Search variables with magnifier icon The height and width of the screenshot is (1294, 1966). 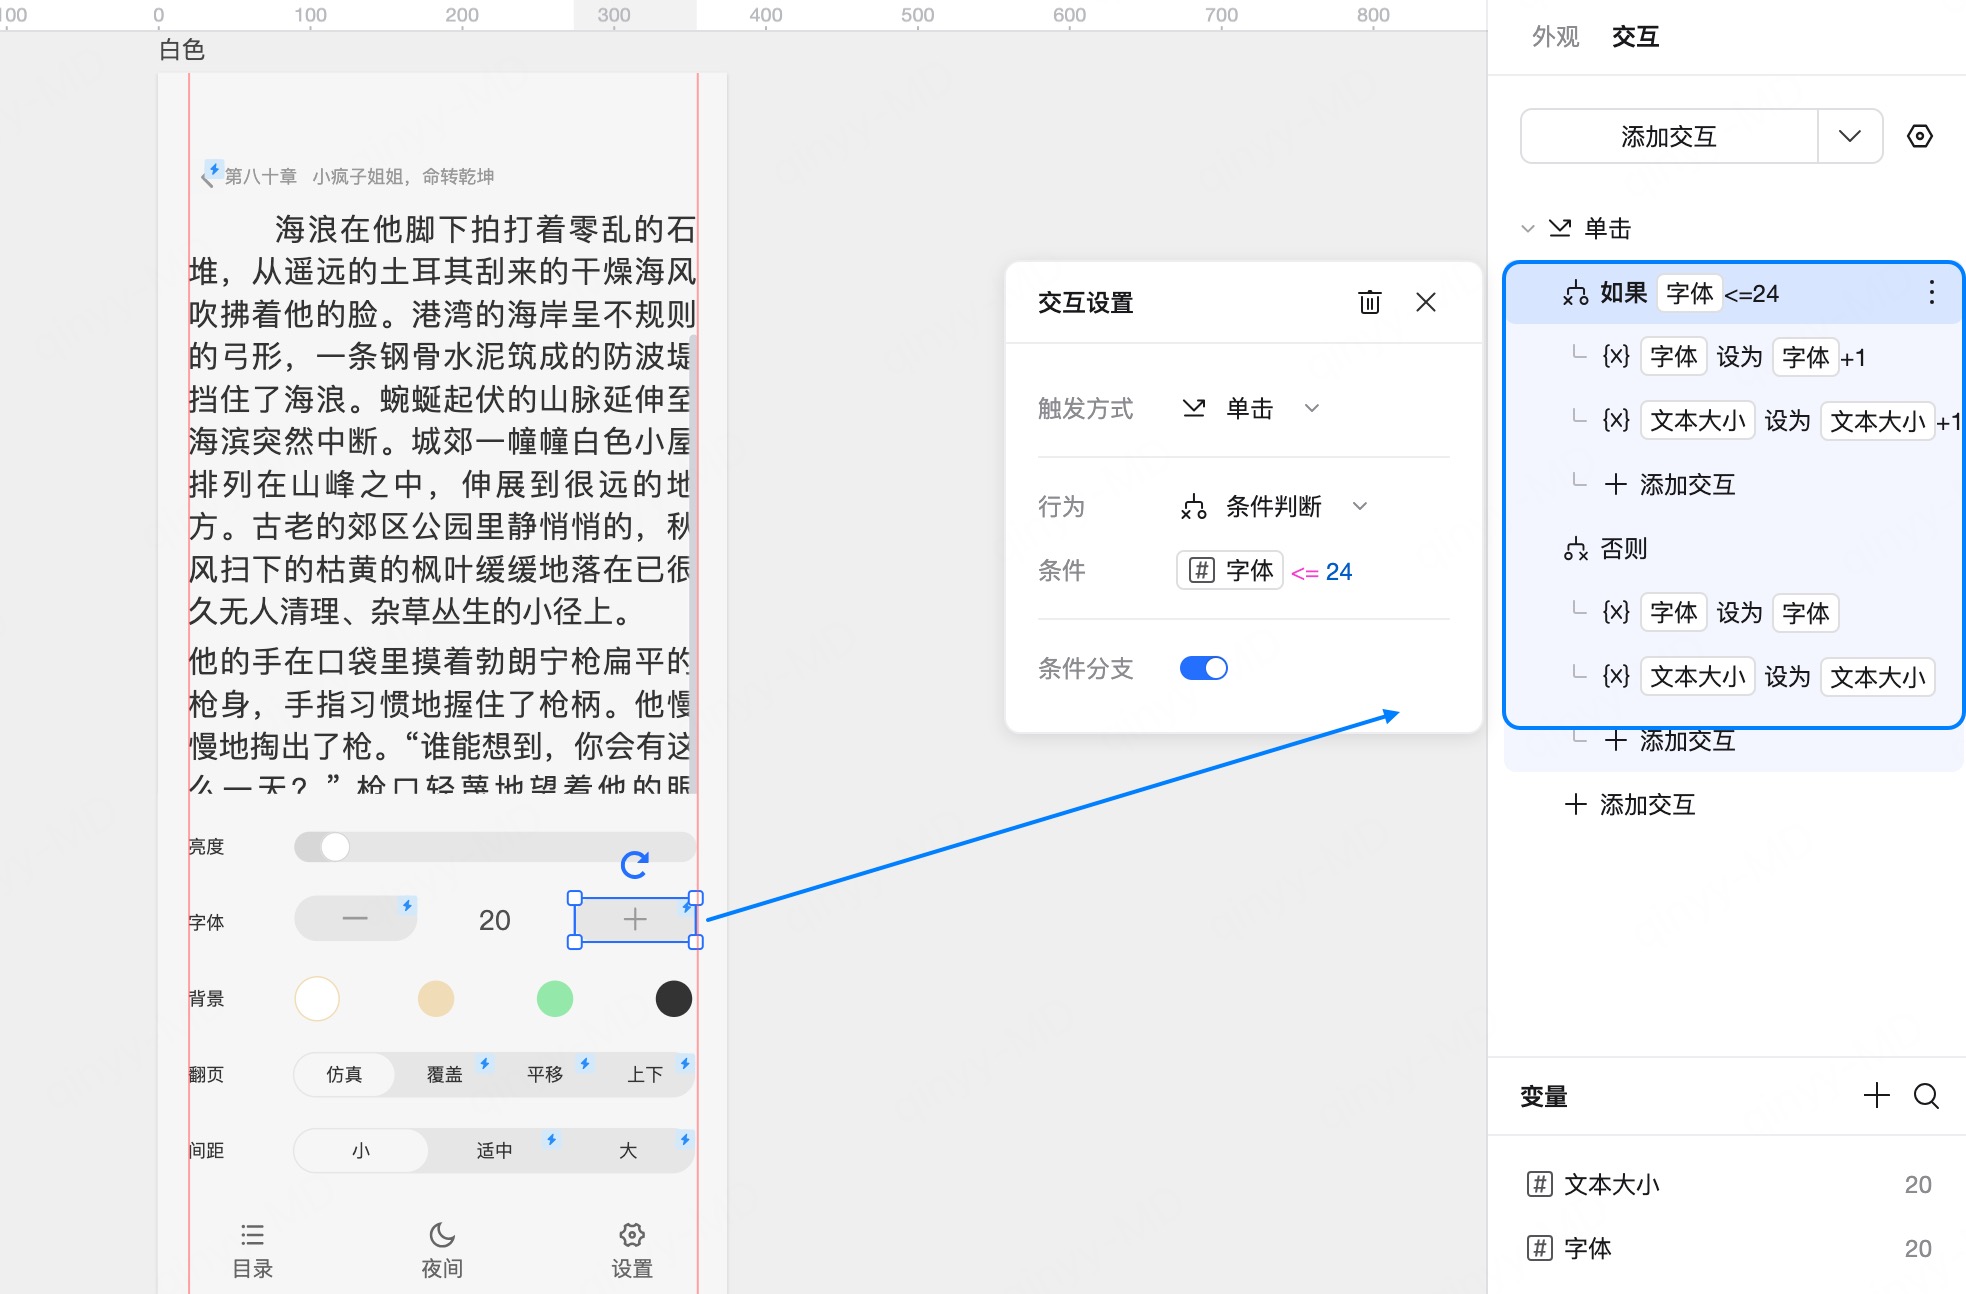(x=1926, y=1096)
